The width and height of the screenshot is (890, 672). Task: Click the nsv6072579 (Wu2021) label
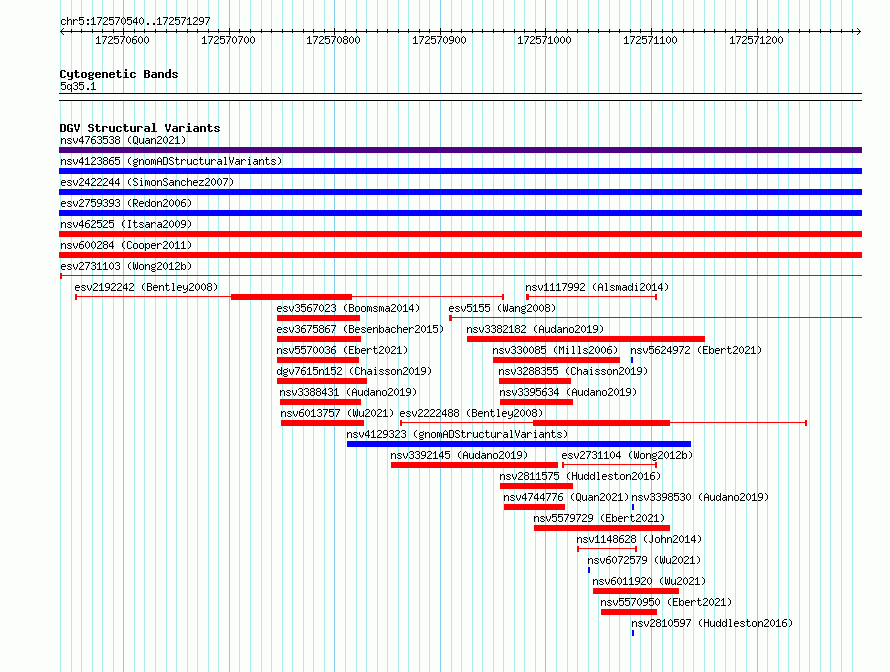644,560
